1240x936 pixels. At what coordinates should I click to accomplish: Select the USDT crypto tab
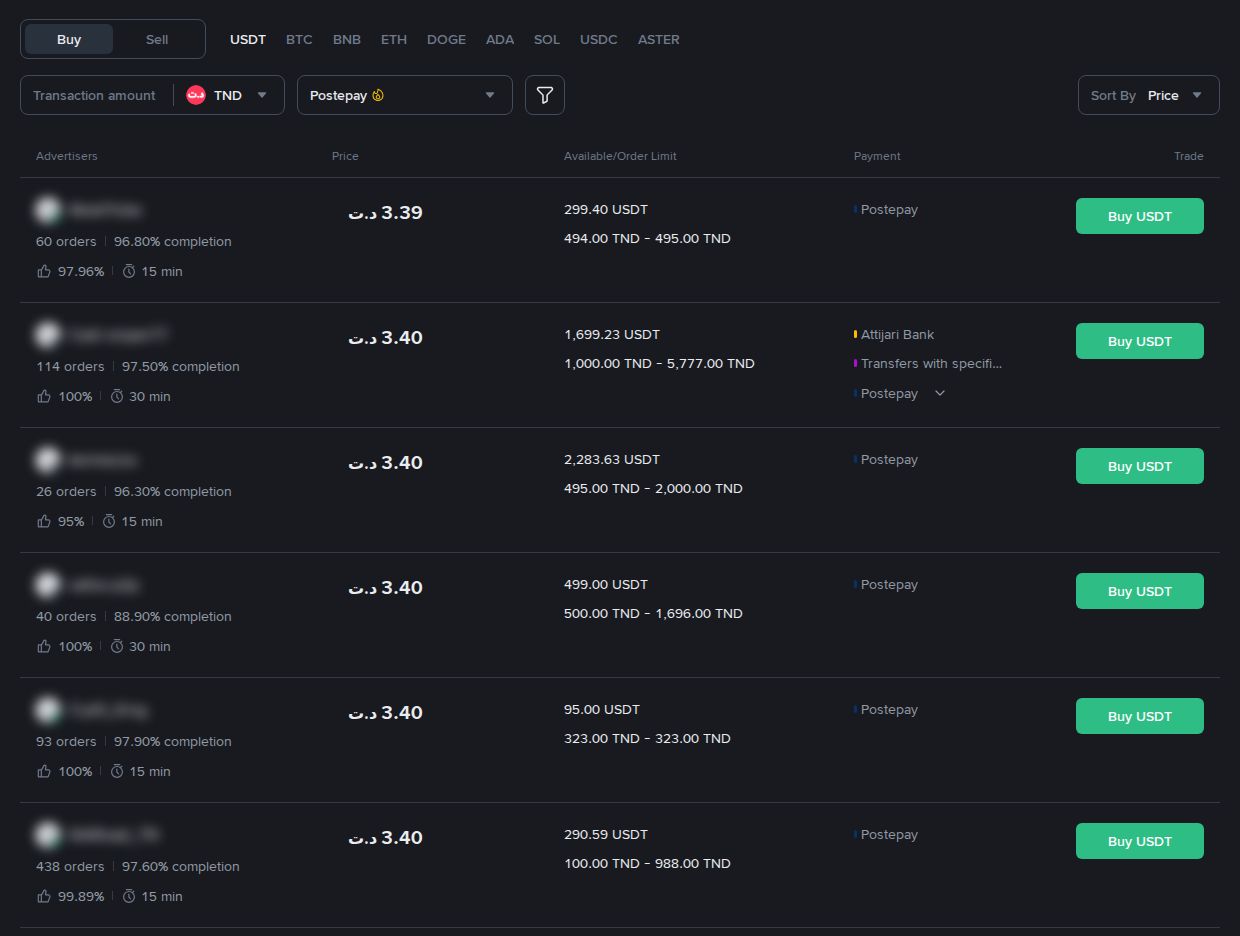click(x=248, y=39)
